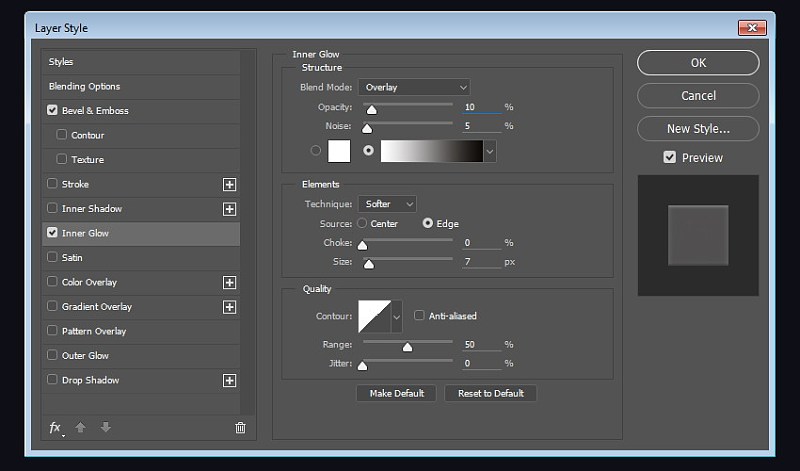Click the Range slider handle
The image size is (800, 471).
coord(407,348)
